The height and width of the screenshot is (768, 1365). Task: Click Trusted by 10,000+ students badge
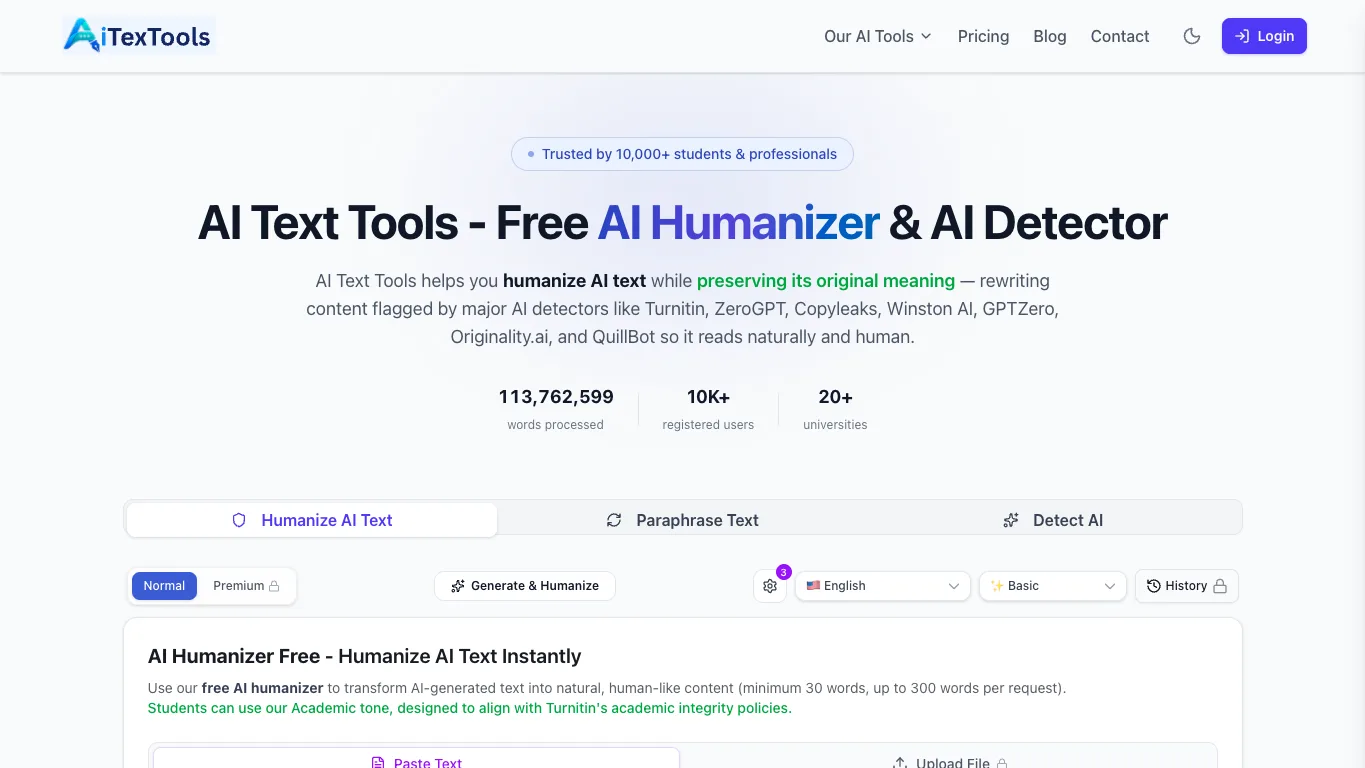(682, 154)
